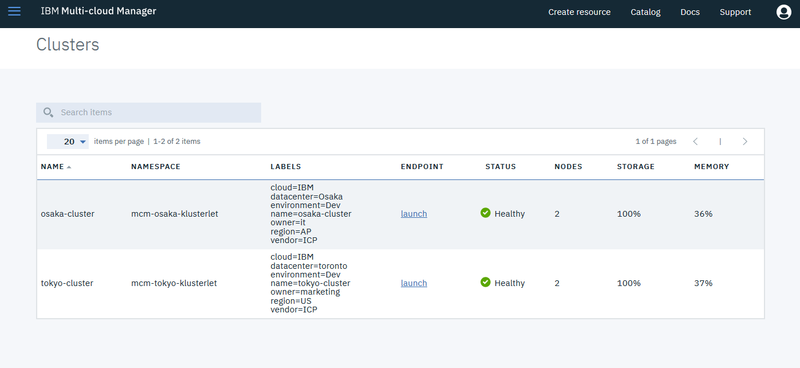Open the hamburger navigation menu

(x=14, y=11)
